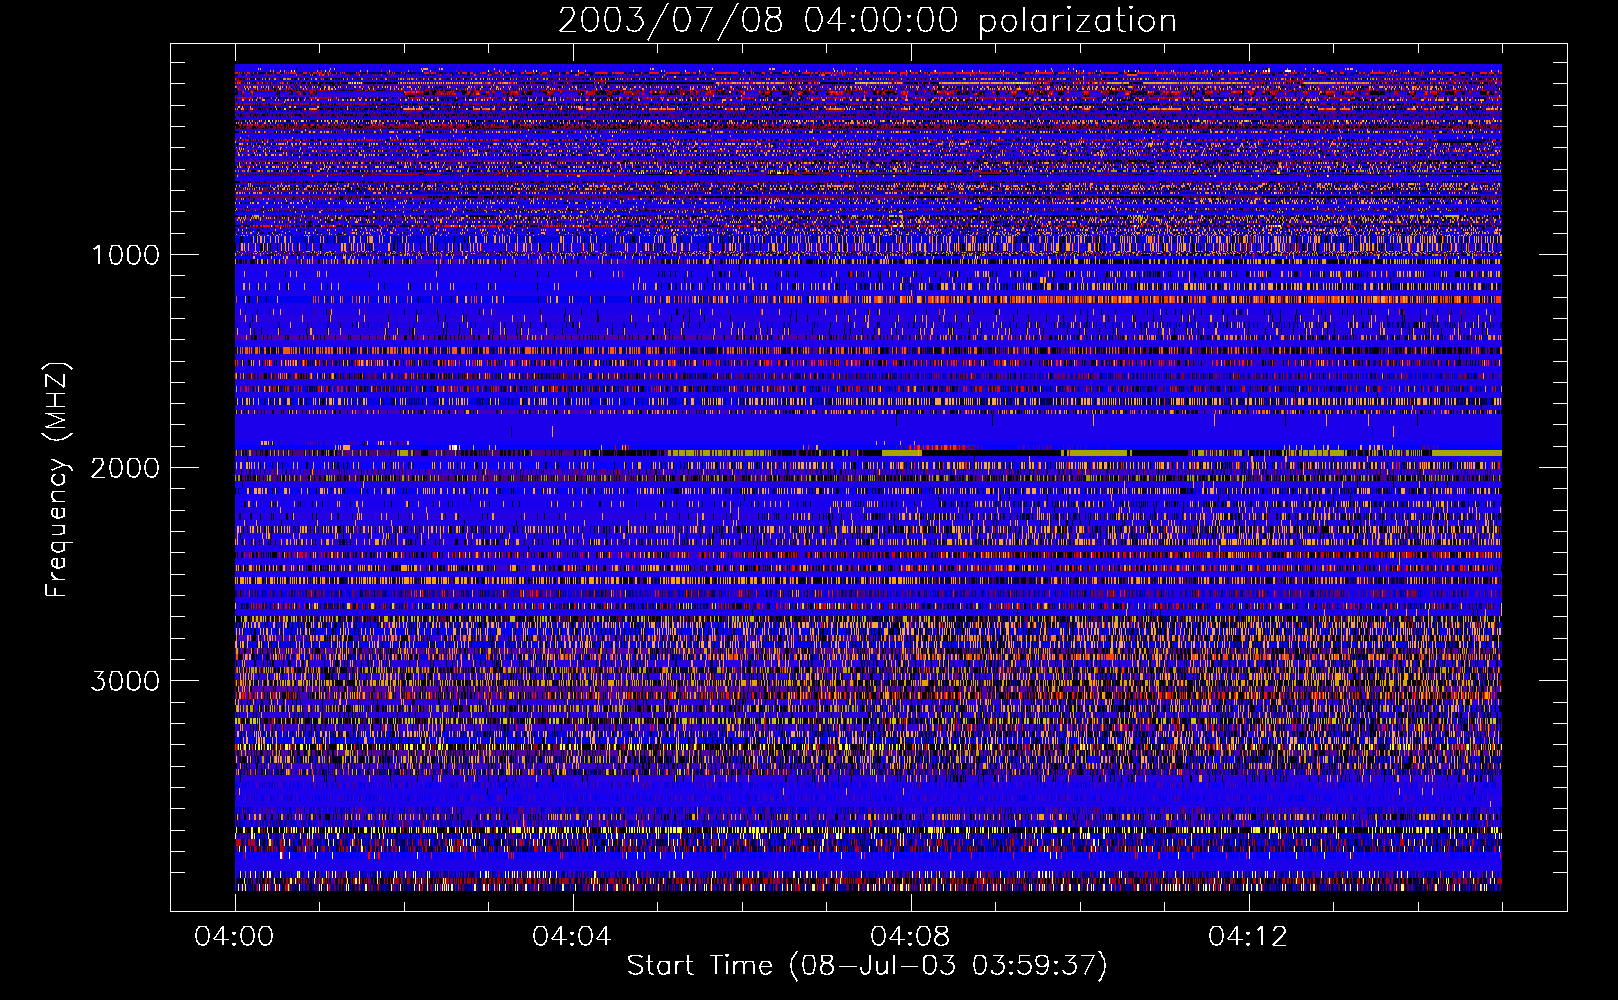Screen dimensions: 1618x1000
Task: Click the 04:00 time tick label
Action: (x=234, y=936)
